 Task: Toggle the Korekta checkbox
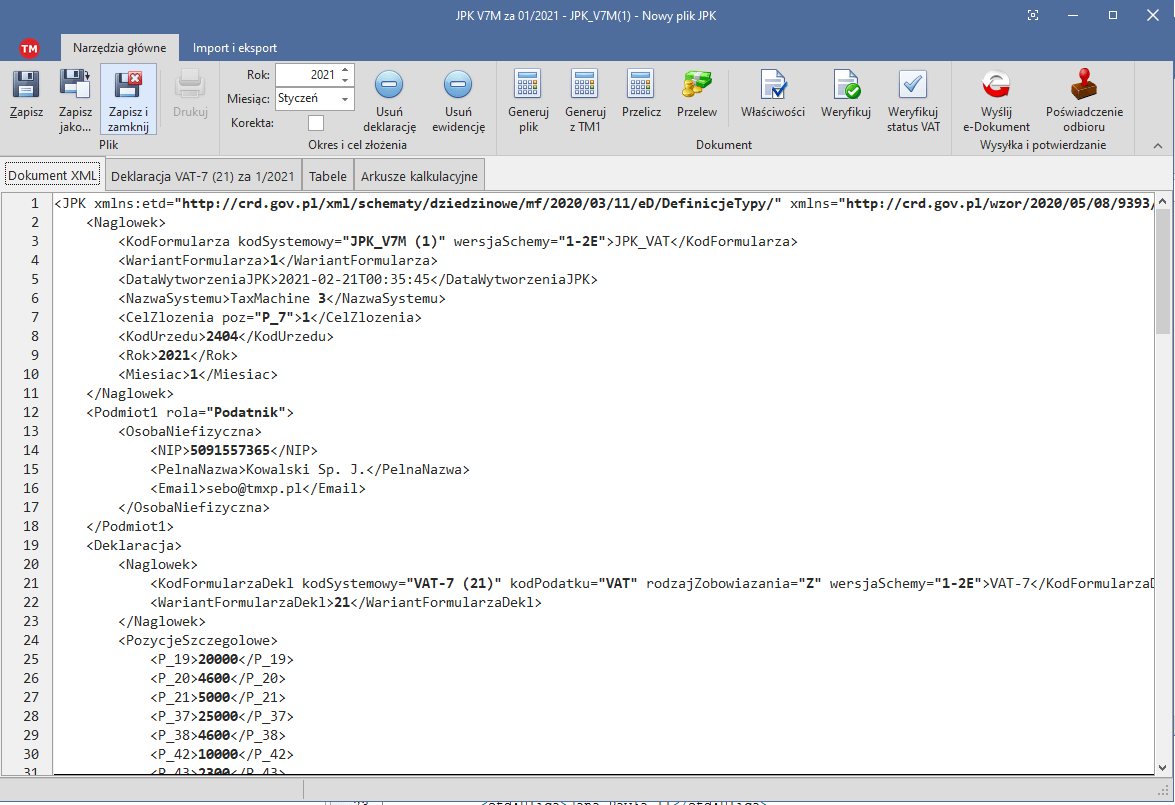316,123
